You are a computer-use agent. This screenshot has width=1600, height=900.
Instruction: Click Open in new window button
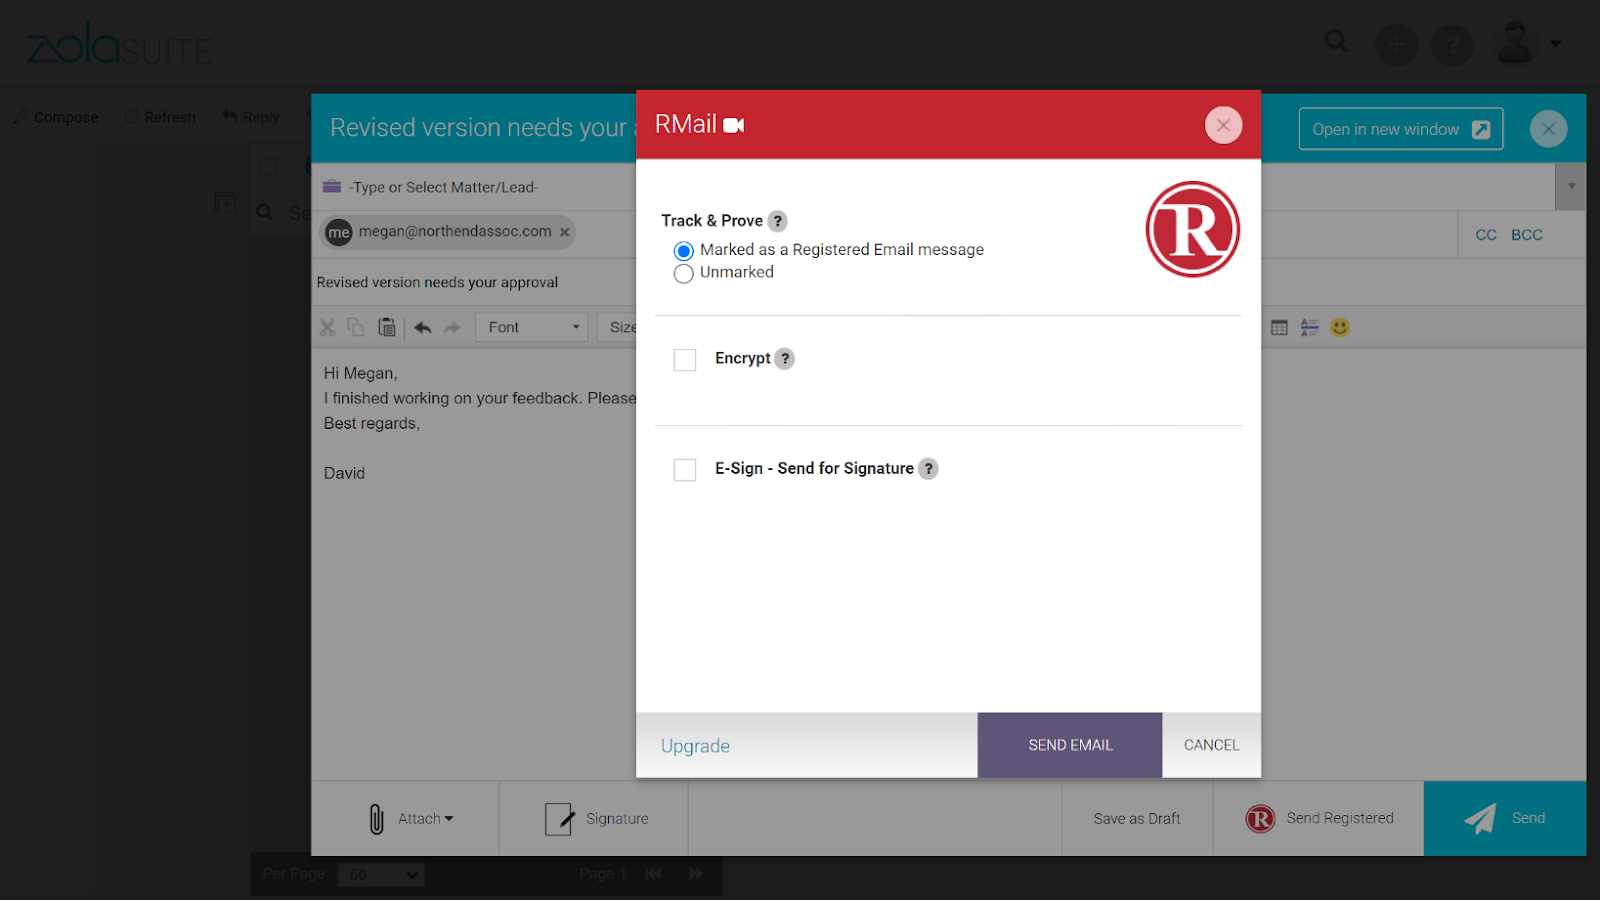[x=1401, y=129]
